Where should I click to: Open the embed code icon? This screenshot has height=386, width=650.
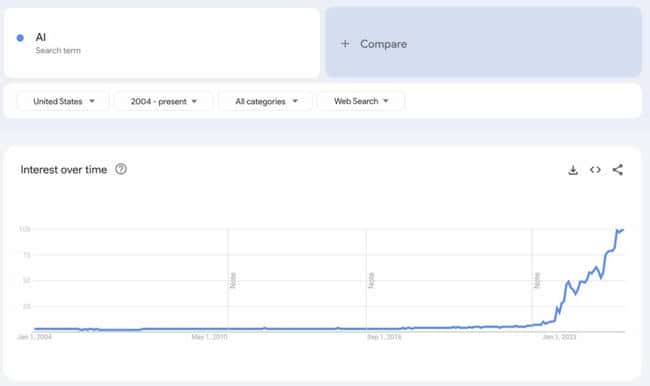(595, 170)
